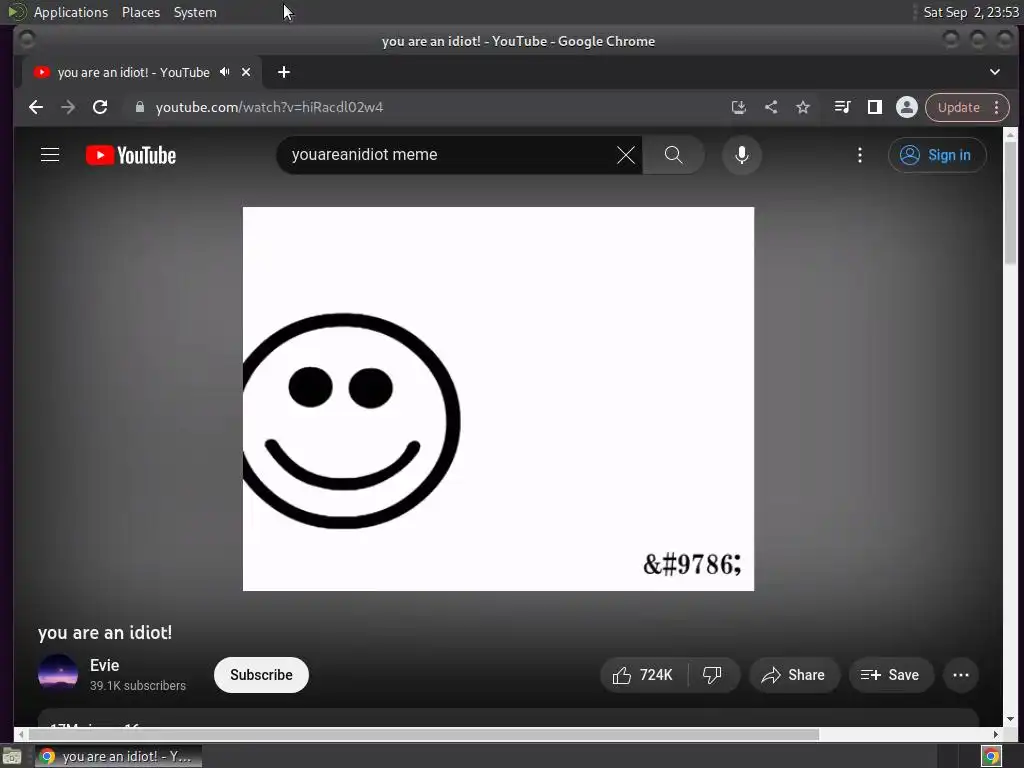
Task: Clear the search box with X
Action: tap(626, 155)
